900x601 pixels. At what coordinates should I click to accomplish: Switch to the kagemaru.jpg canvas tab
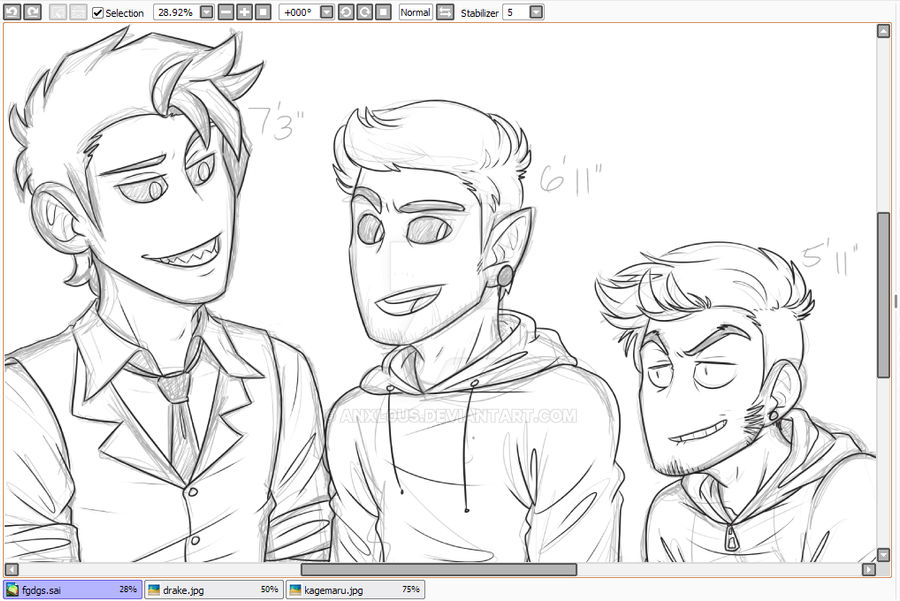coord(355,590)
